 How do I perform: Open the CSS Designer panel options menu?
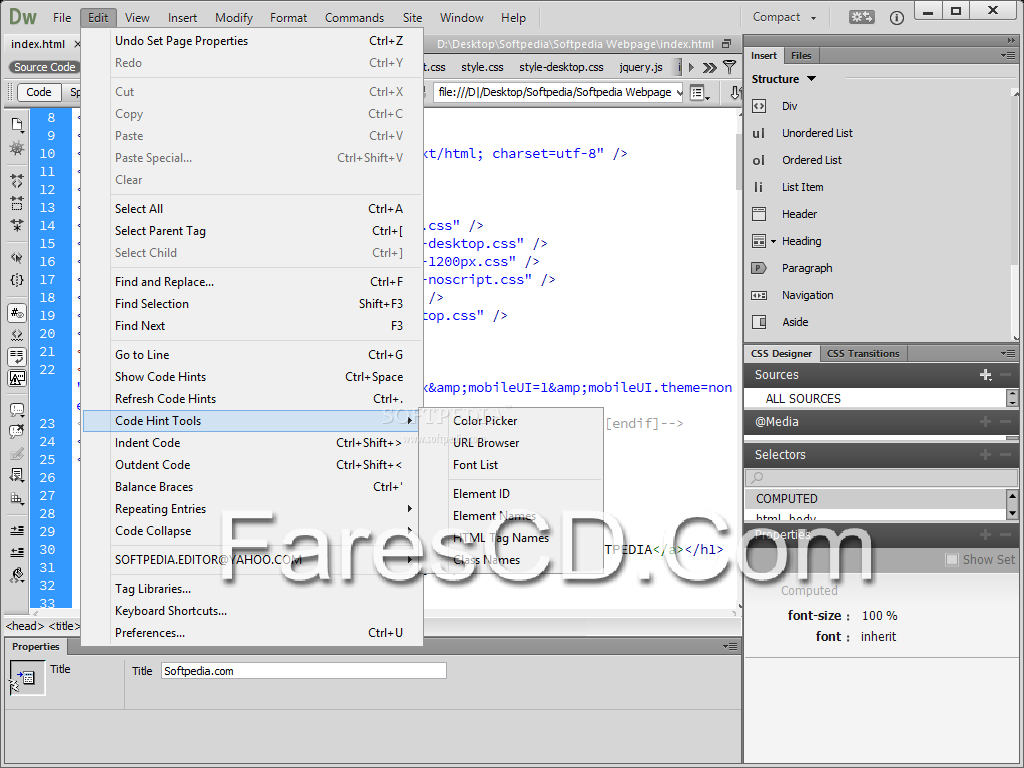pos(1008,353)
